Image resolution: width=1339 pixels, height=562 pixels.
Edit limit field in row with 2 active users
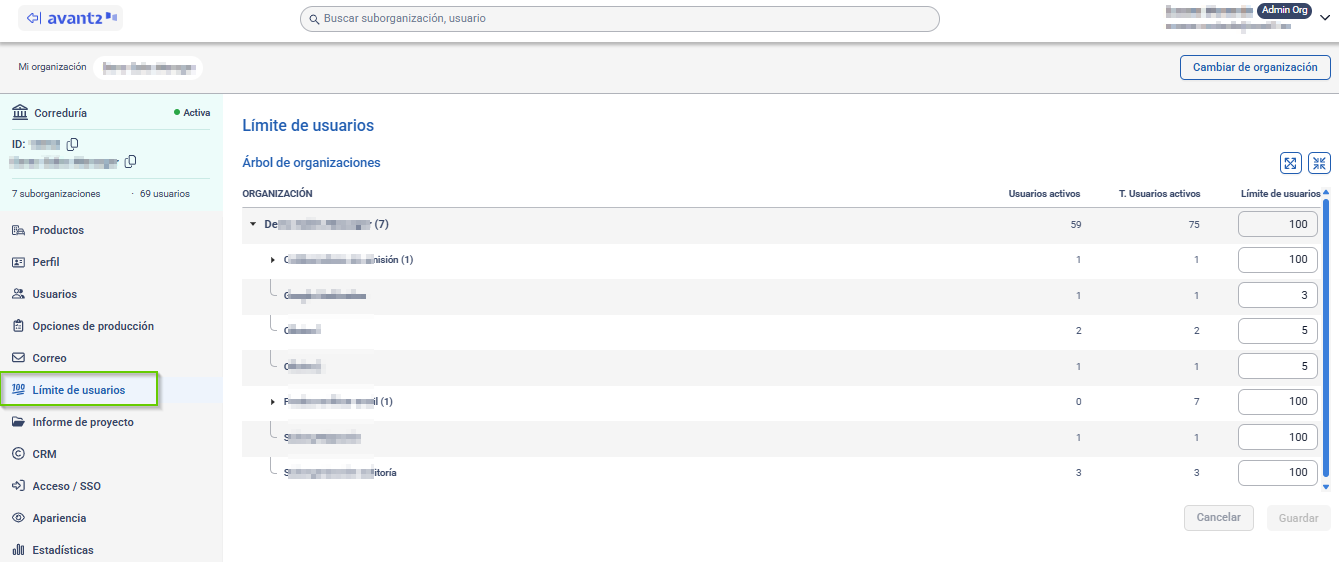(x=1278, y=331)
